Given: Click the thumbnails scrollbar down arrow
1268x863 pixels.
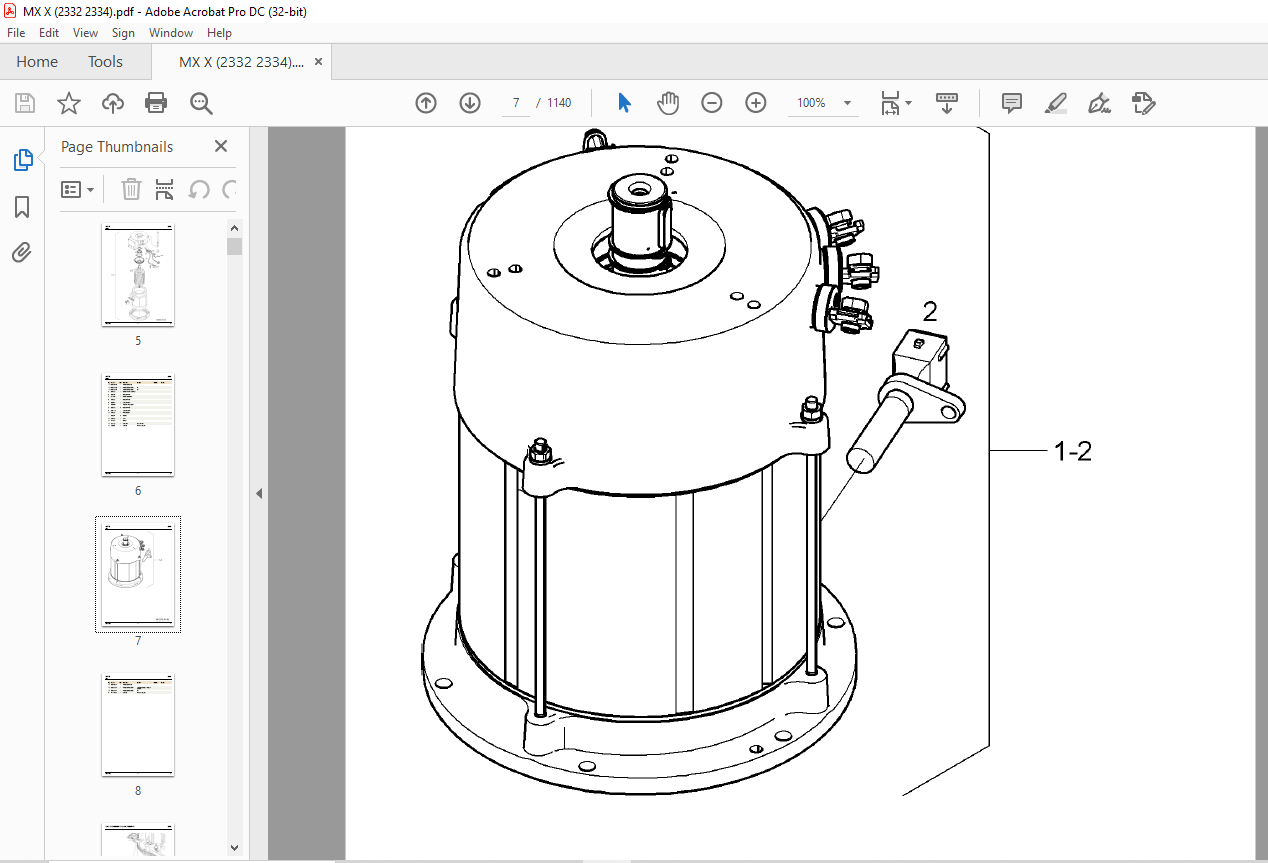Looking at the screenshot, I should pyautogui.click(x=234, y=846).
